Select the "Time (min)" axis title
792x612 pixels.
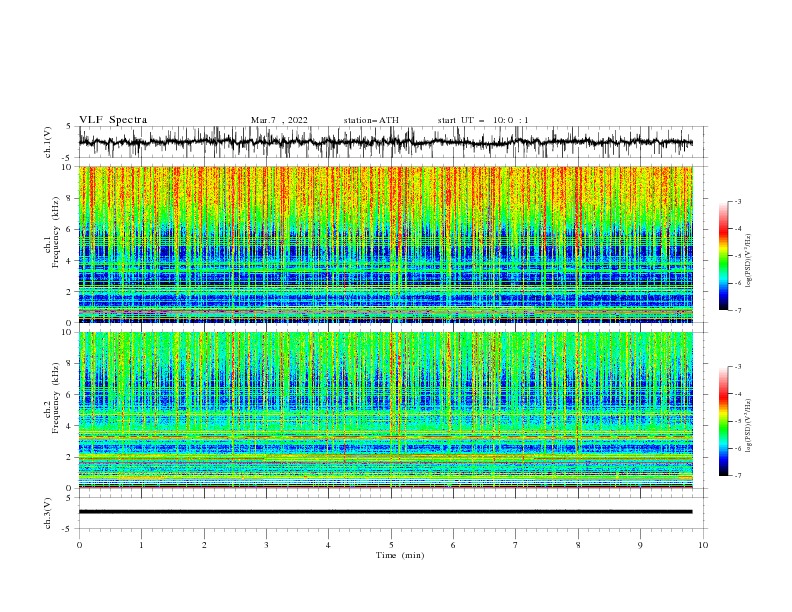click(x=400, y=555)
